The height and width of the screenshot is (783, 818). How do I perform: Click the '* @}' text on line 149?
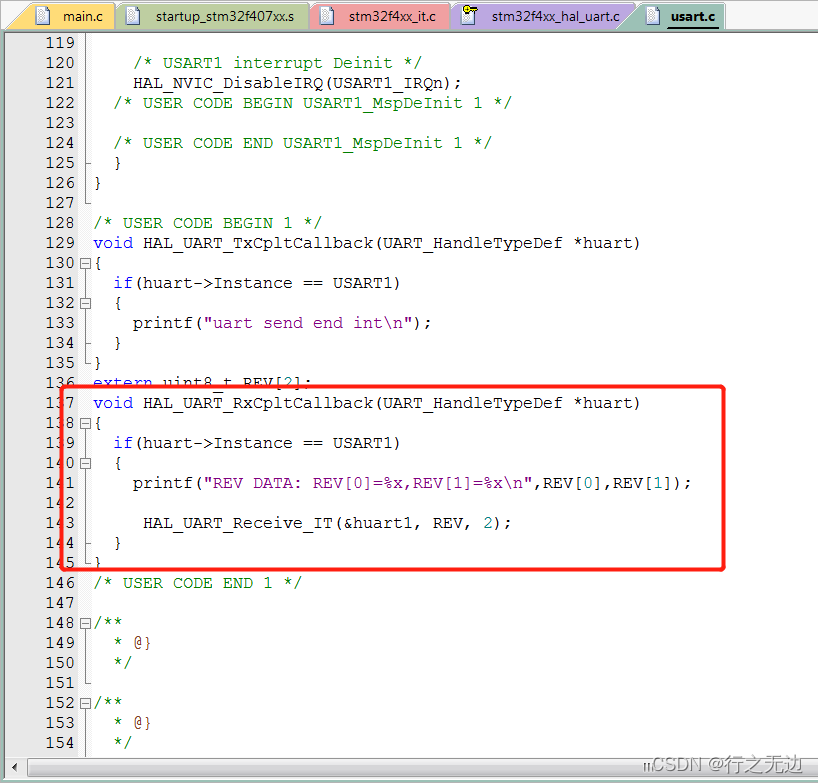[133, 643]
